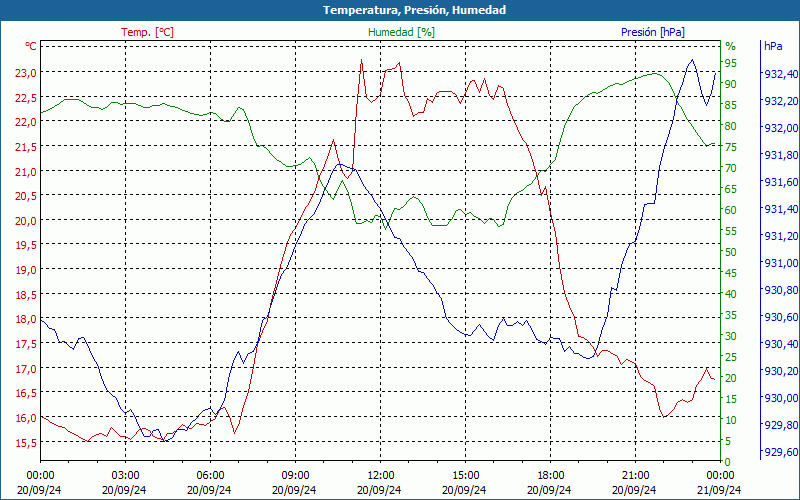Select the '0' humidity axis tick
Image resolution: width=800 pixels, height=500 pixels.
point(728,462)
